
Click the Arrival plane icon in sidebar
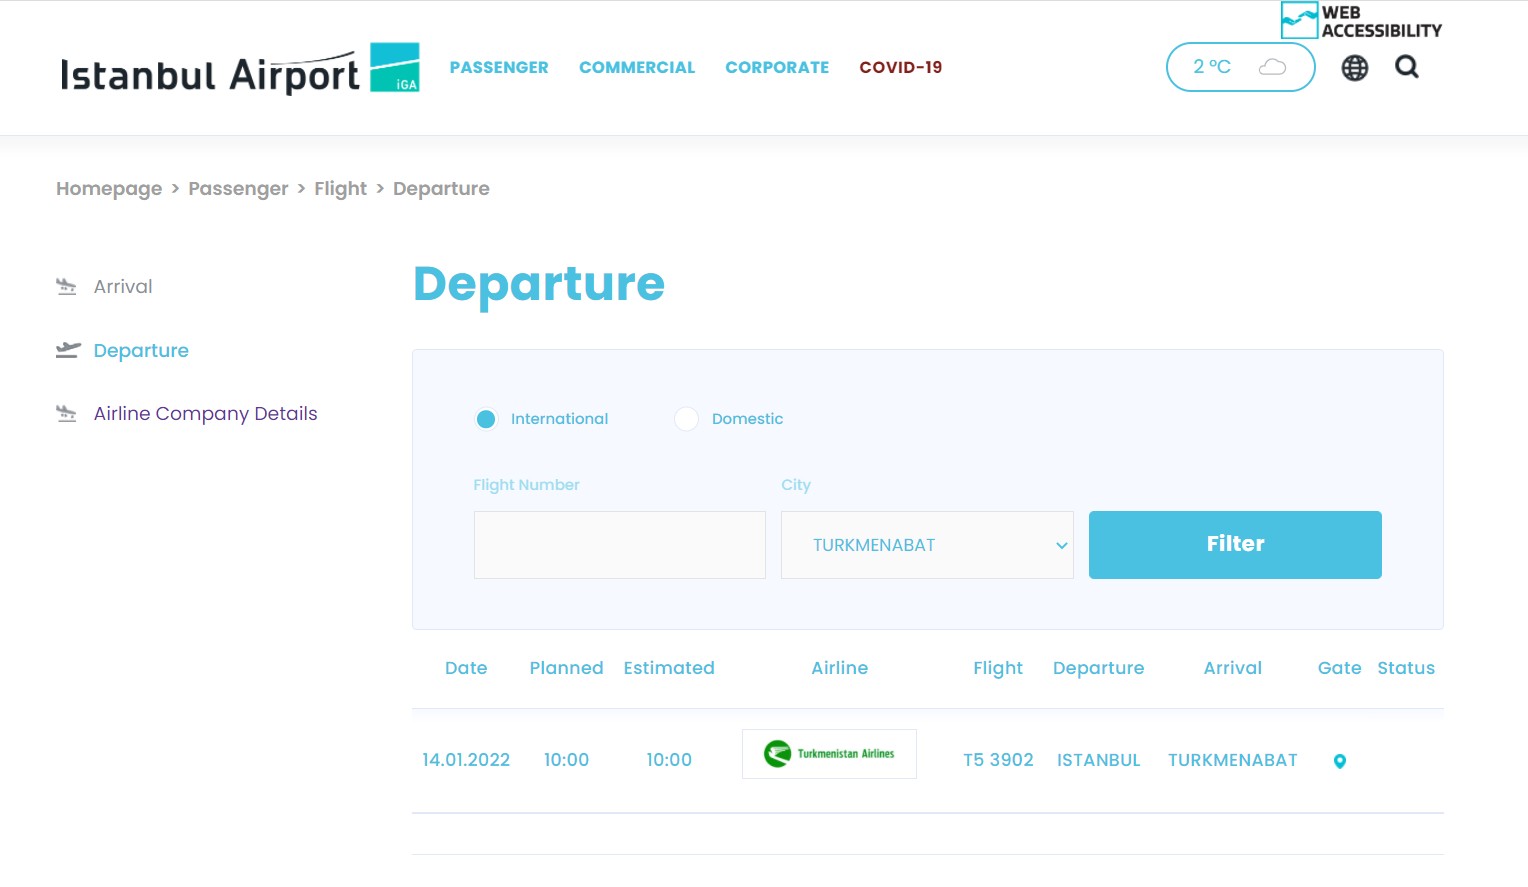click(x=66, y=287)
